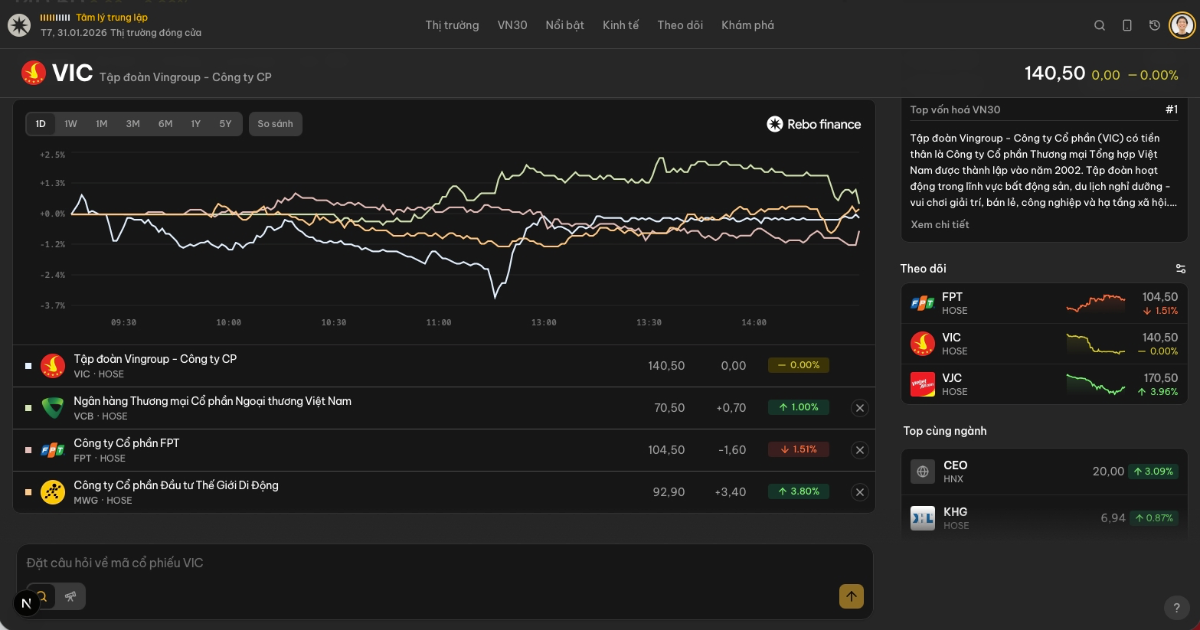Image resolution: width=1200 pixels, height=630 pixels.
Task: Click the So sánh comparison button
Action: click(x=275, y=123)
